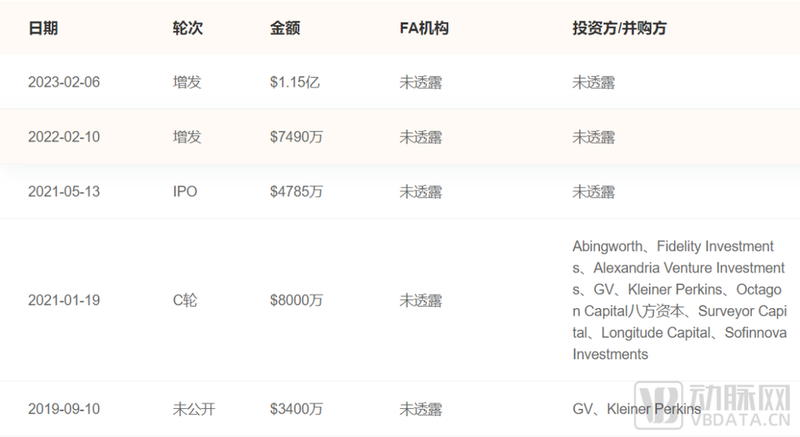
Task: Open the 2021-01-19 financing row date
Action: coord(62,300)
